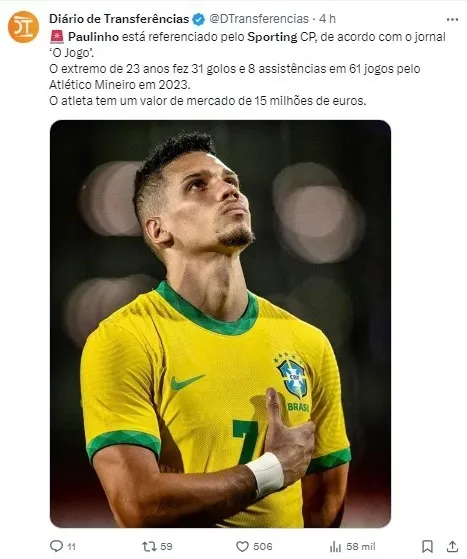Click the blue verified checkmark badge
The image size is (467, 559).
(x=199, y=19)
